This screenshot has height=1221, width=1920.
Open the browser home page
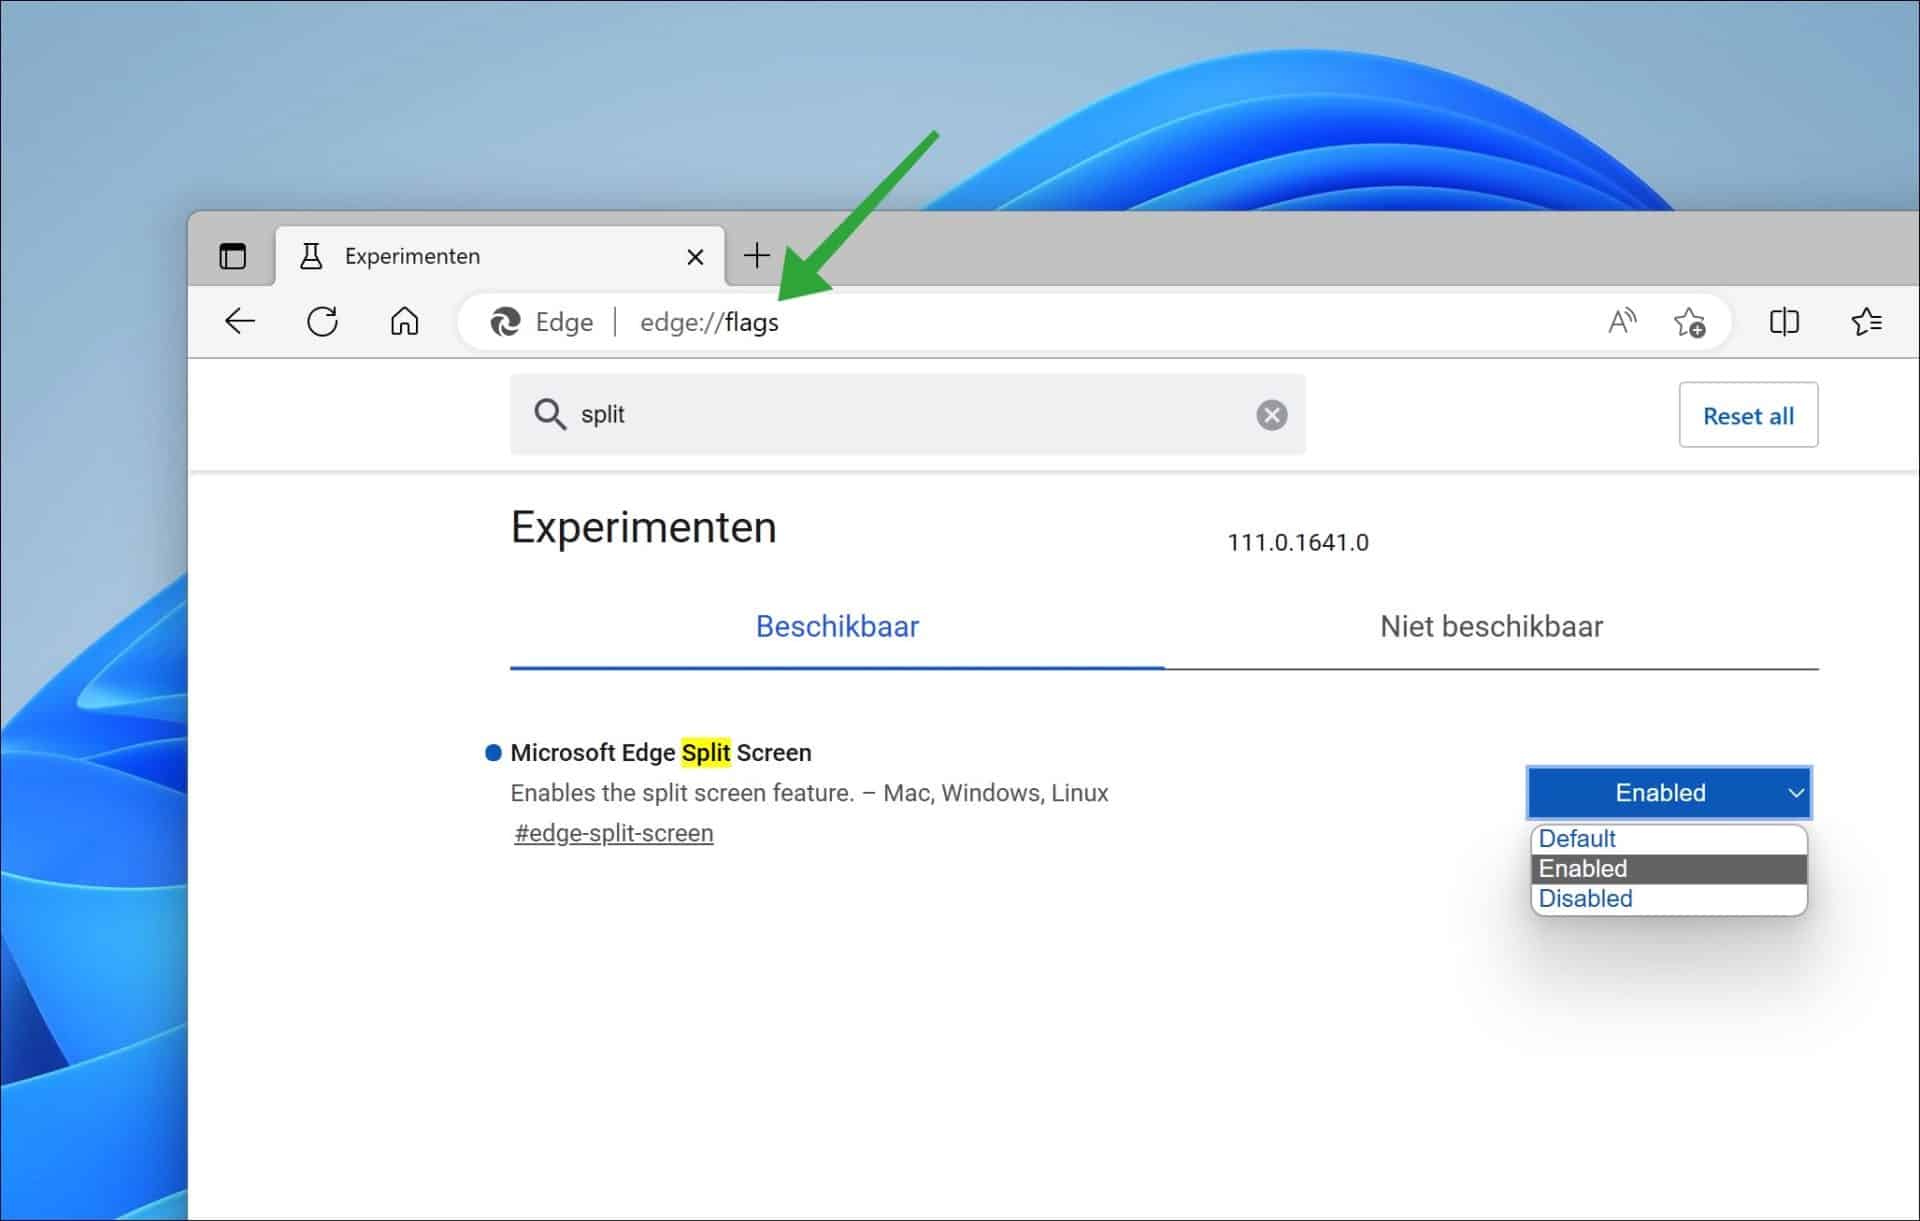[x=405, y=321]
